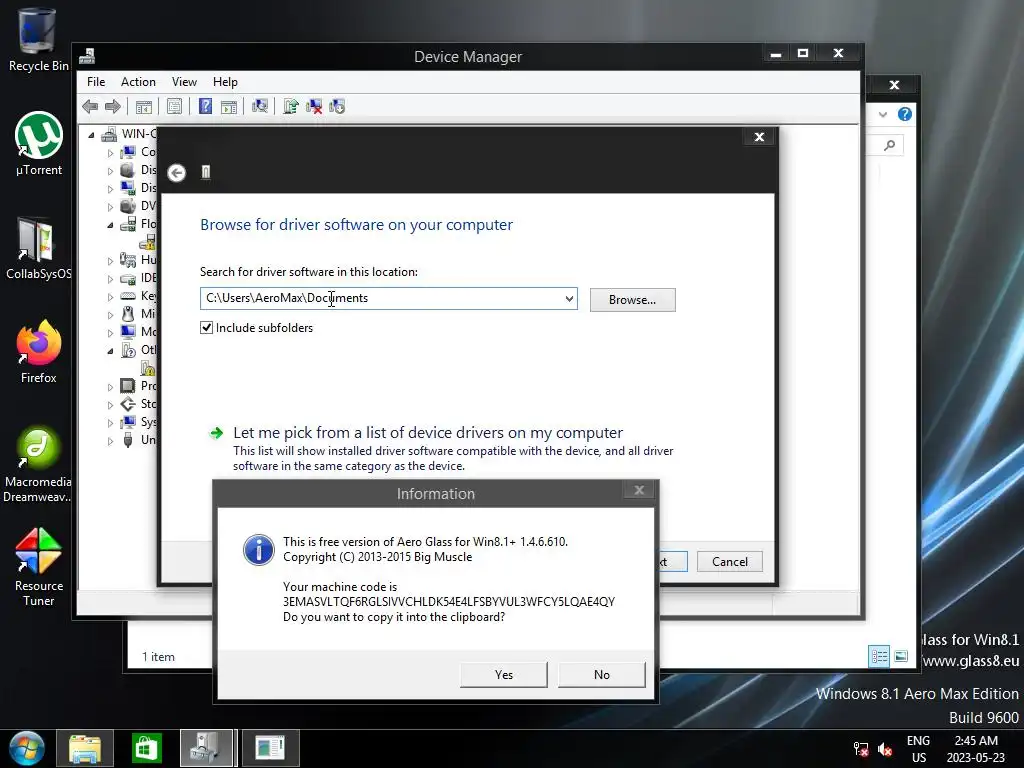This screenshot has height=768, width=1024.
Task: Open the driver location path dropdown arrow
Action: click(x=569, y=298)
